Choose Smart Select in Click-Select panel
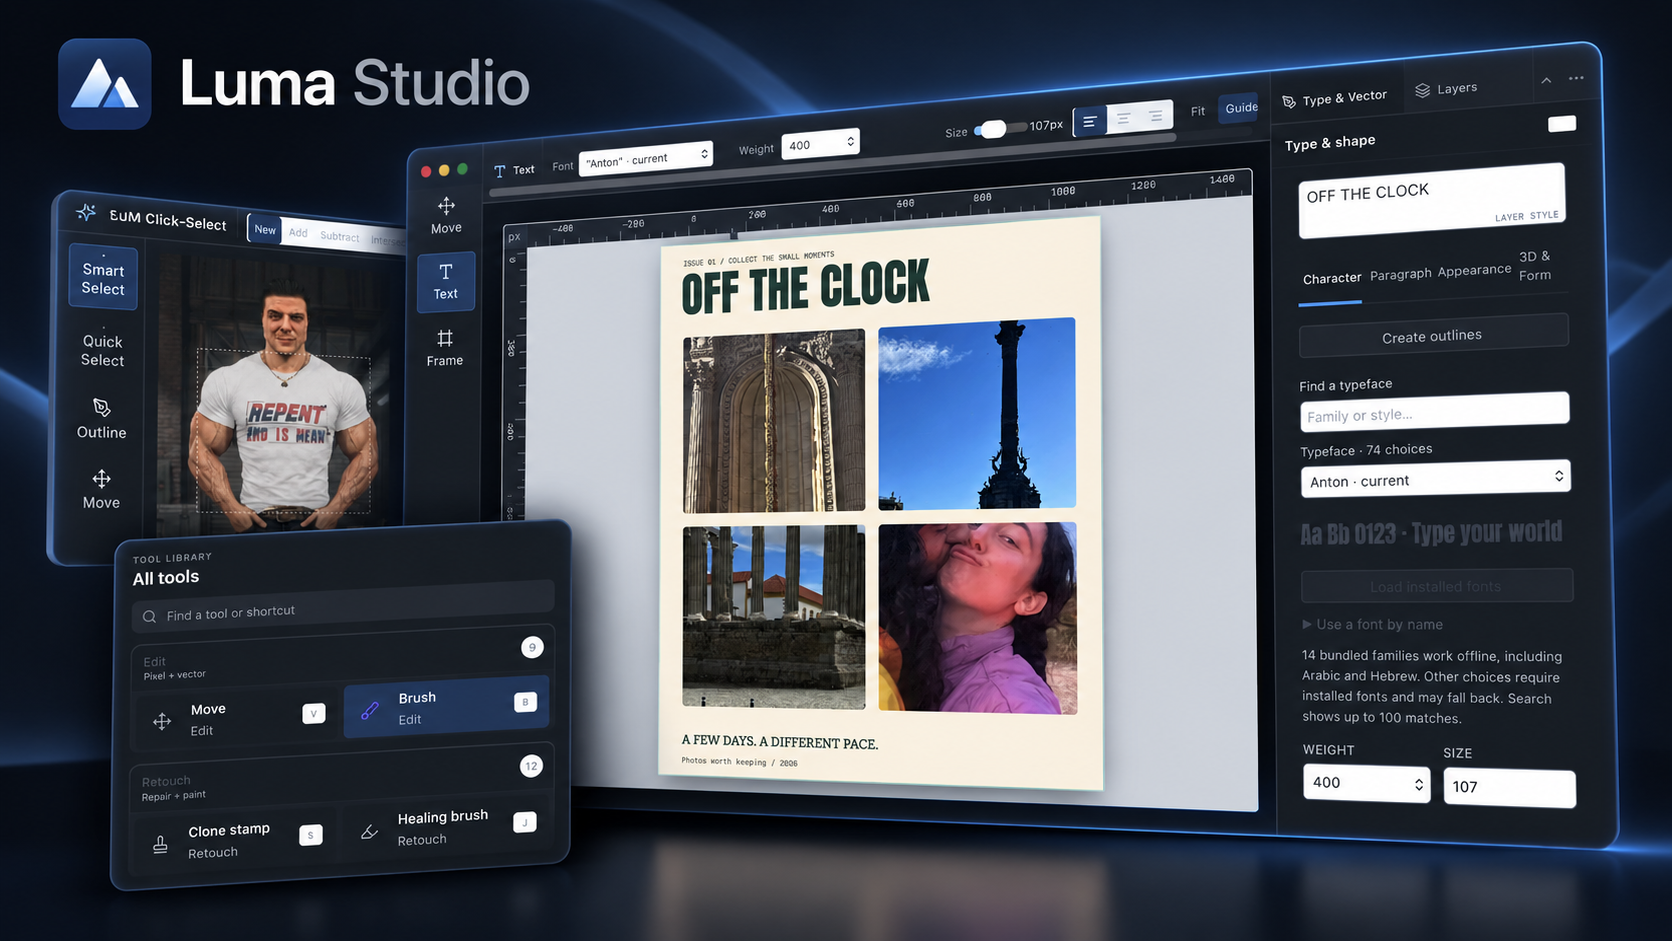 point(103,278)
